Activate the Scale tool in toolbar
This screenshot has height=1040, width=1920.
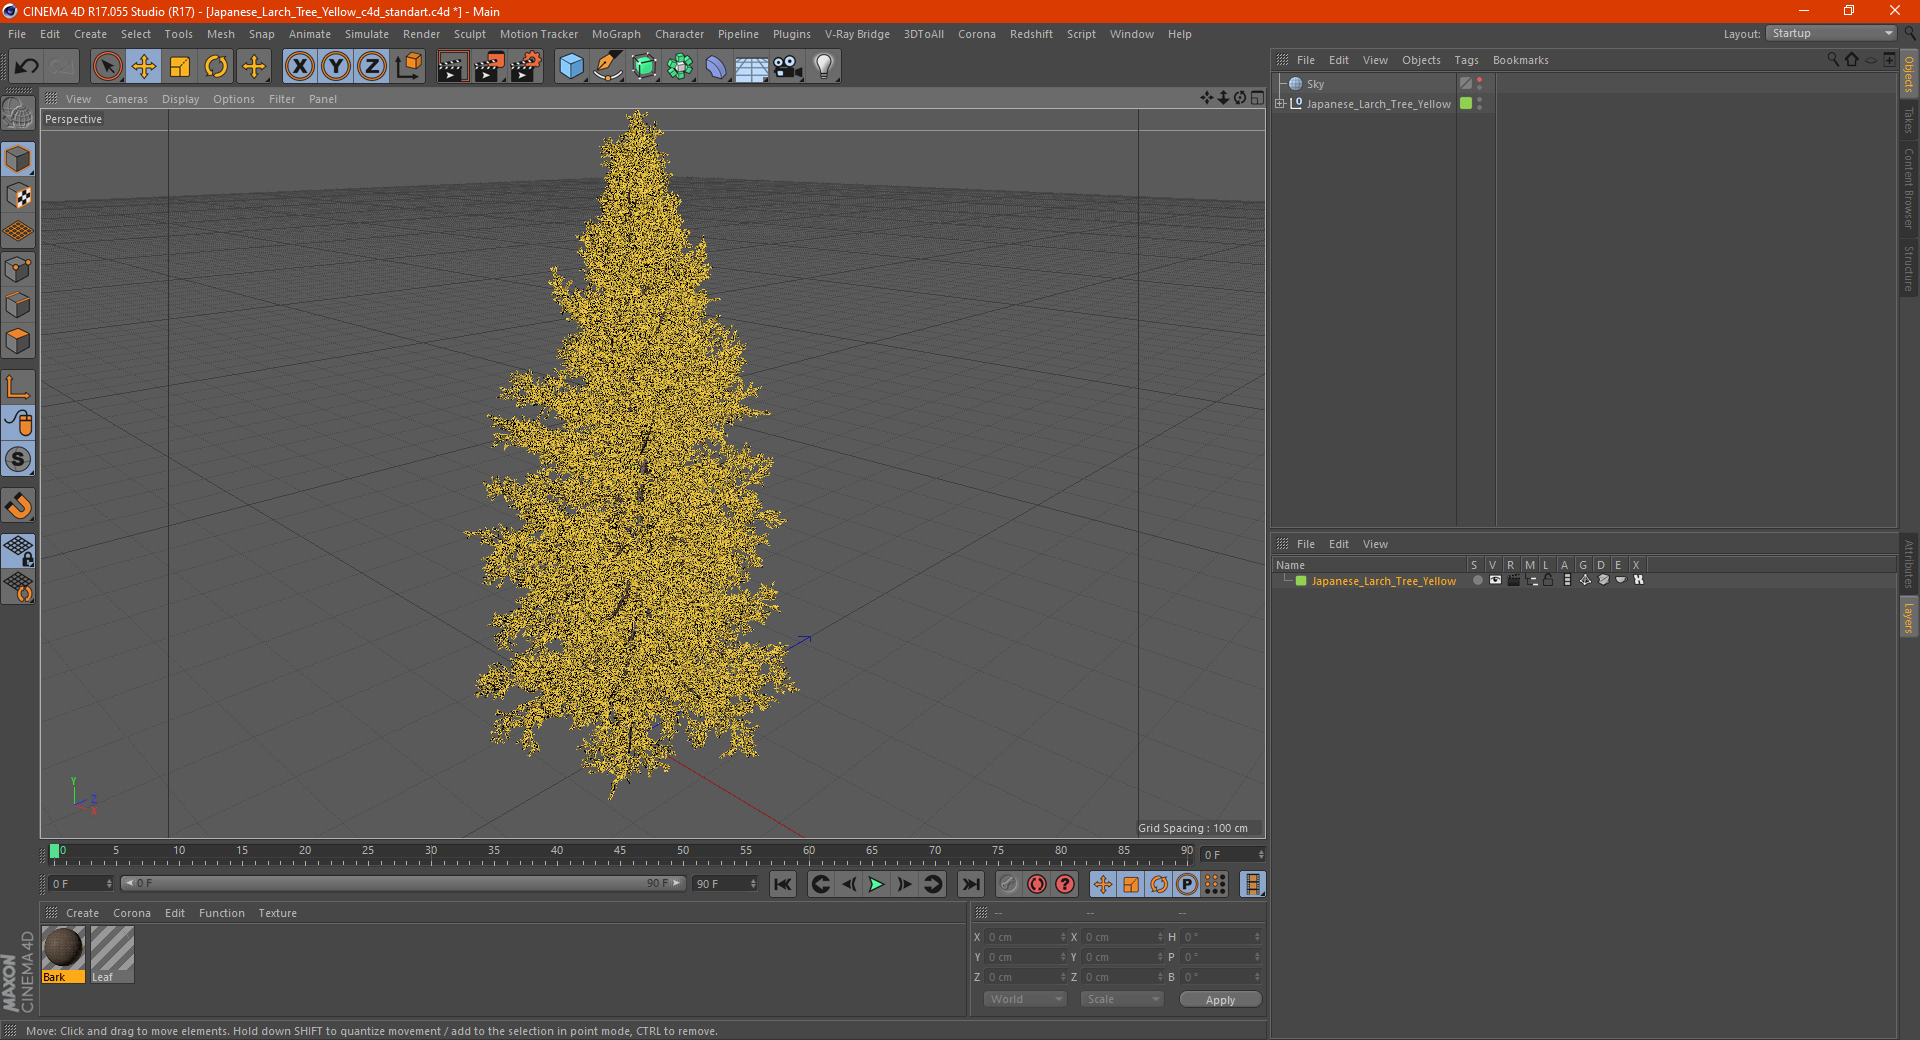[180, 67]
